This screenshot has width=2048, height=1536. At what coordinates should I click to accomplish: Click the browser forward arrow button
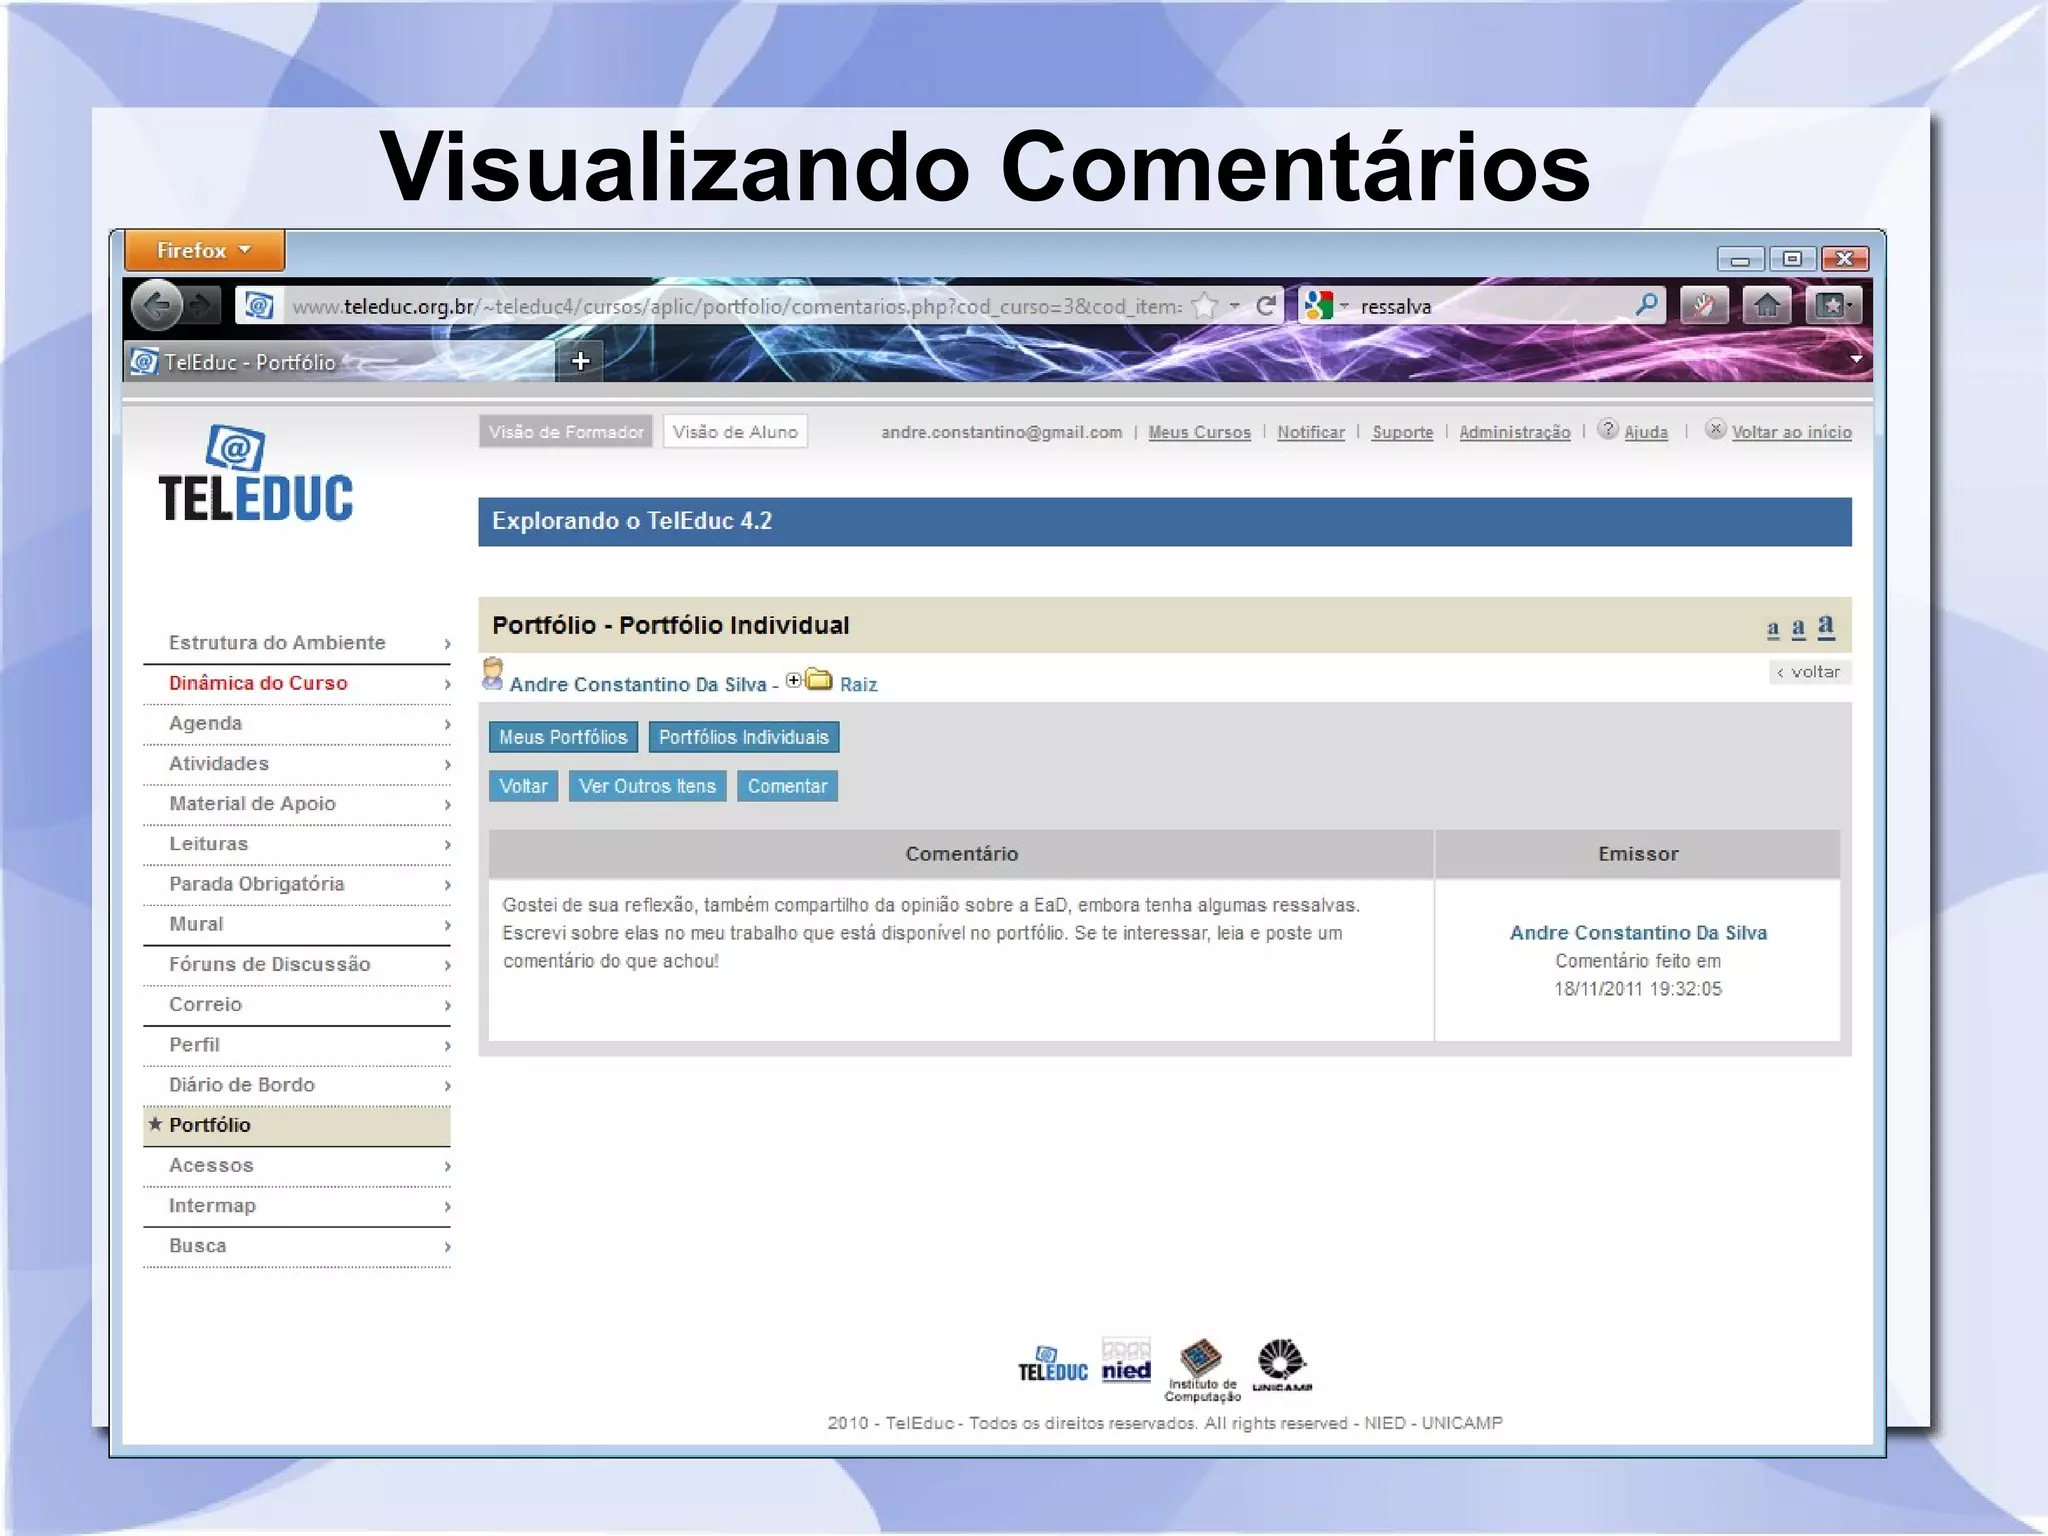tap(202, 305)
